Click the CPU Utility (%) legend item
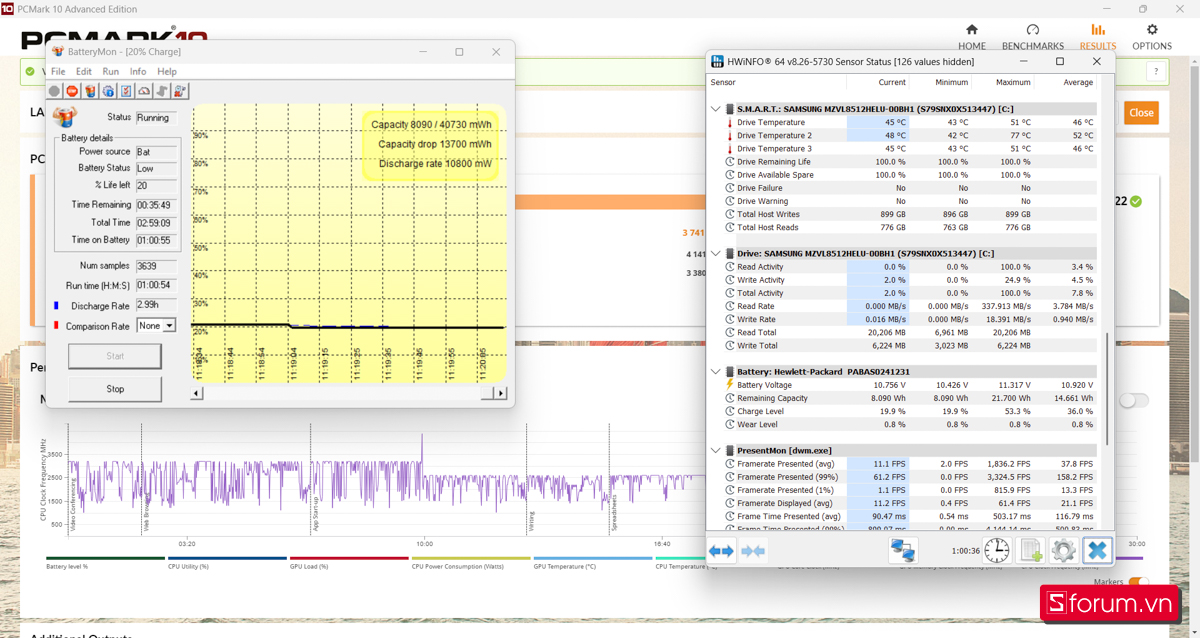1200x638 pixels. [188, 566]
